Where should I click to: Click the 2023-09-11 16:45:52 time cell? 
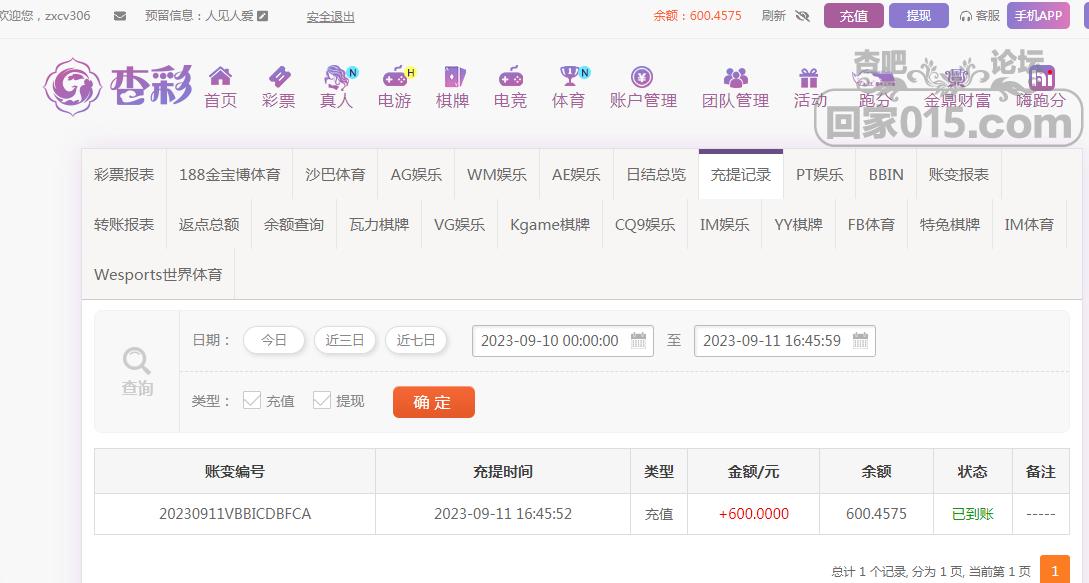click(503, 514)
